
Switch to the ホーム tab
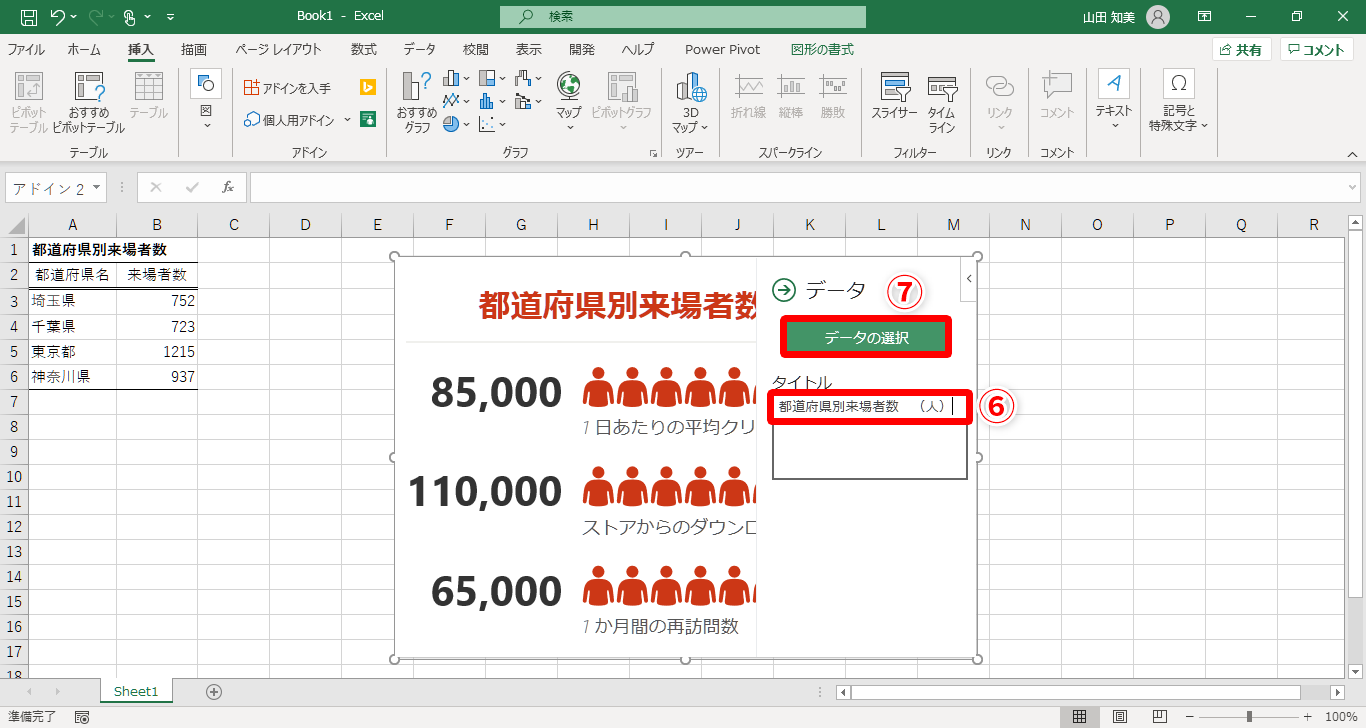[84, 49]
